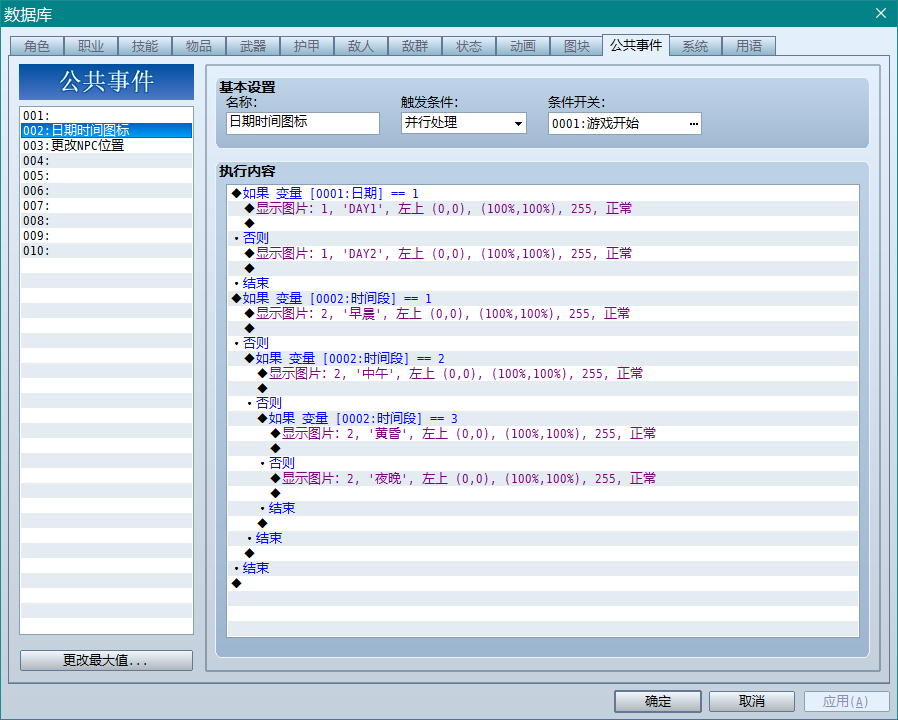Select empty common event 001

(107, 116)
